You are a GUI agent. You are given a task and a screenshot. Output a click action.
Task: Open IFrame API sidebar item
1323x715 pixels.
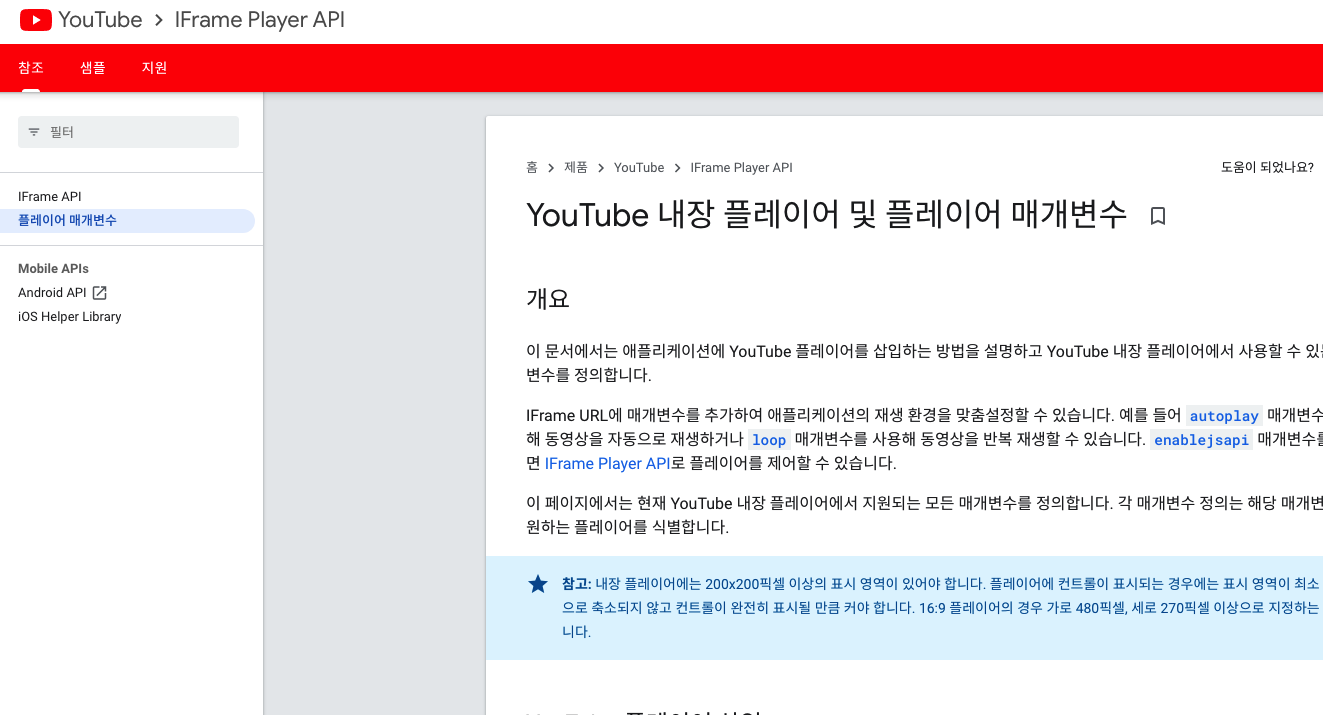point(50,196)
